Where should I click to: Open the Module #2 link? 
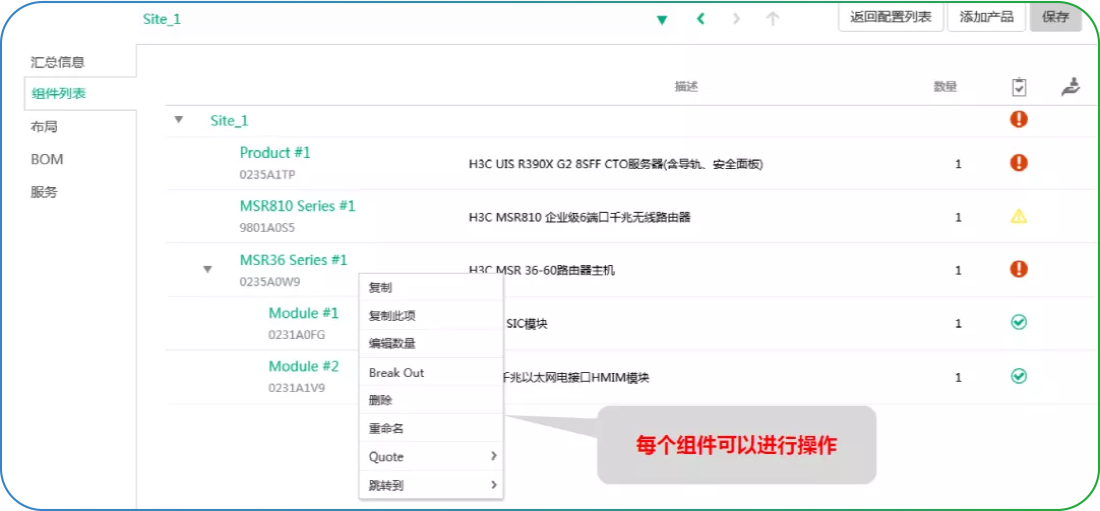tap(304, 366)
